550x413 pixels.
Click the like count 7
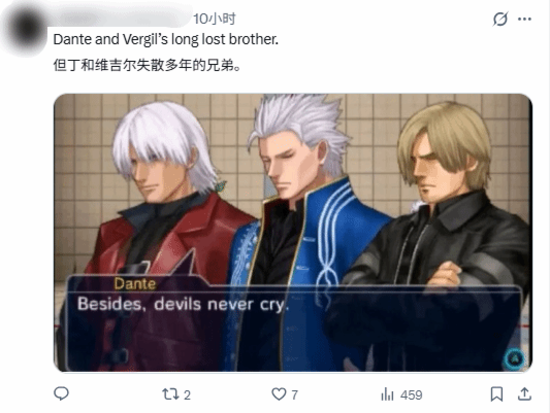click(x=295, y=395)
